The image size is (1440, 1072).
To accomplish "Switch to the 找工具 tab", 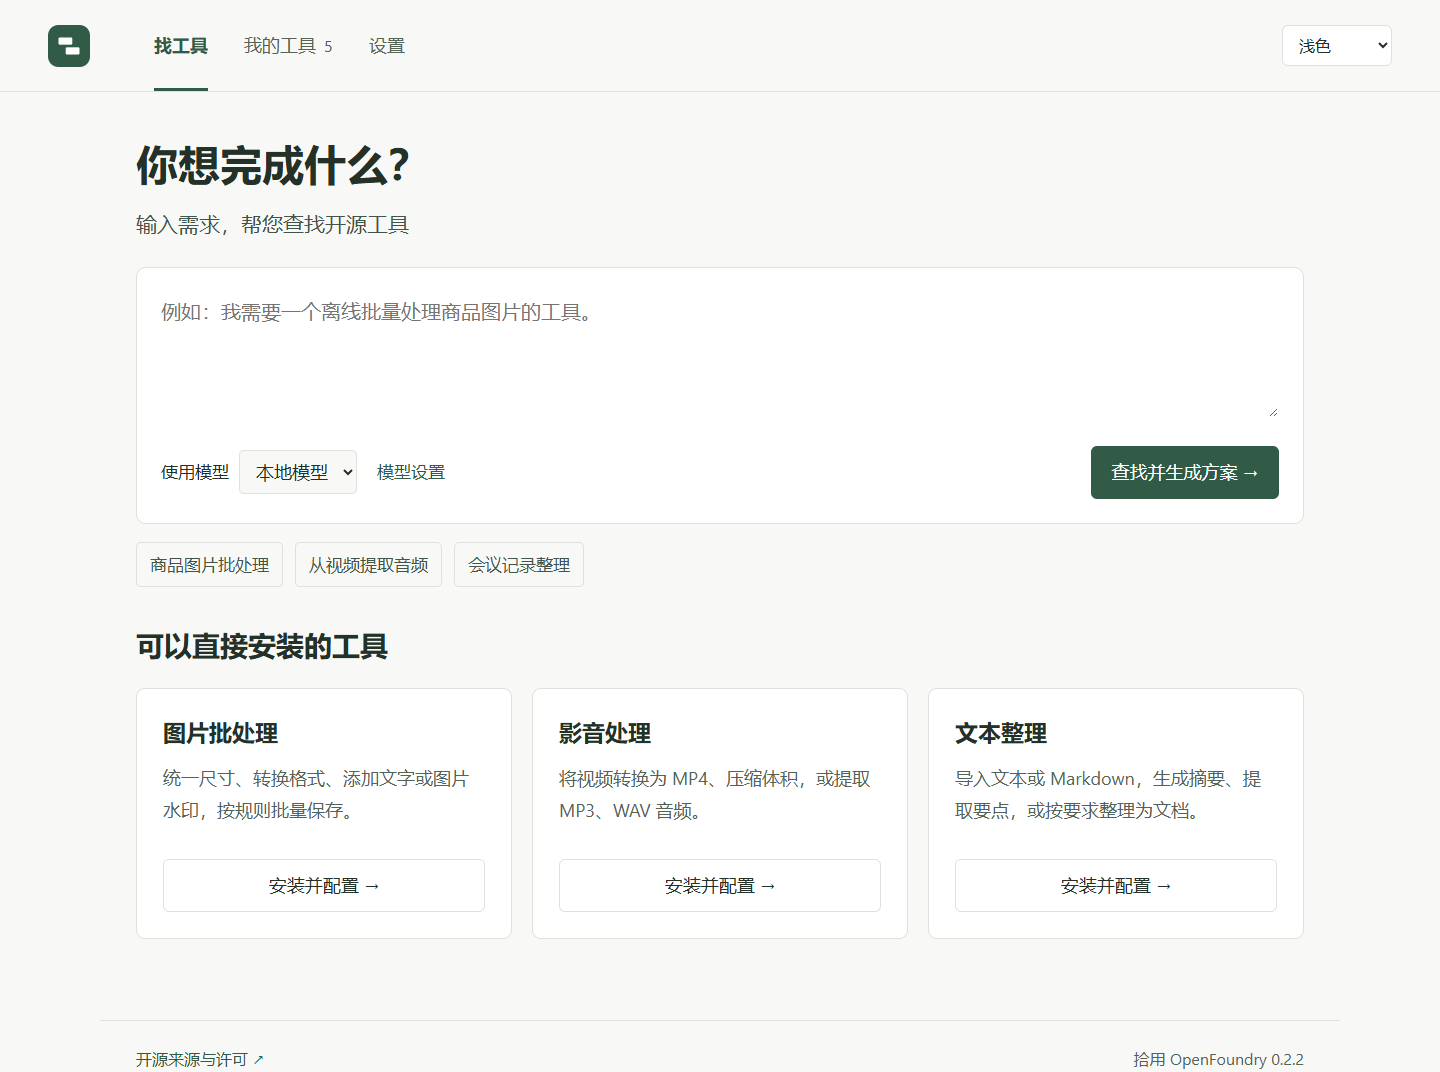I will click(181, 46).
